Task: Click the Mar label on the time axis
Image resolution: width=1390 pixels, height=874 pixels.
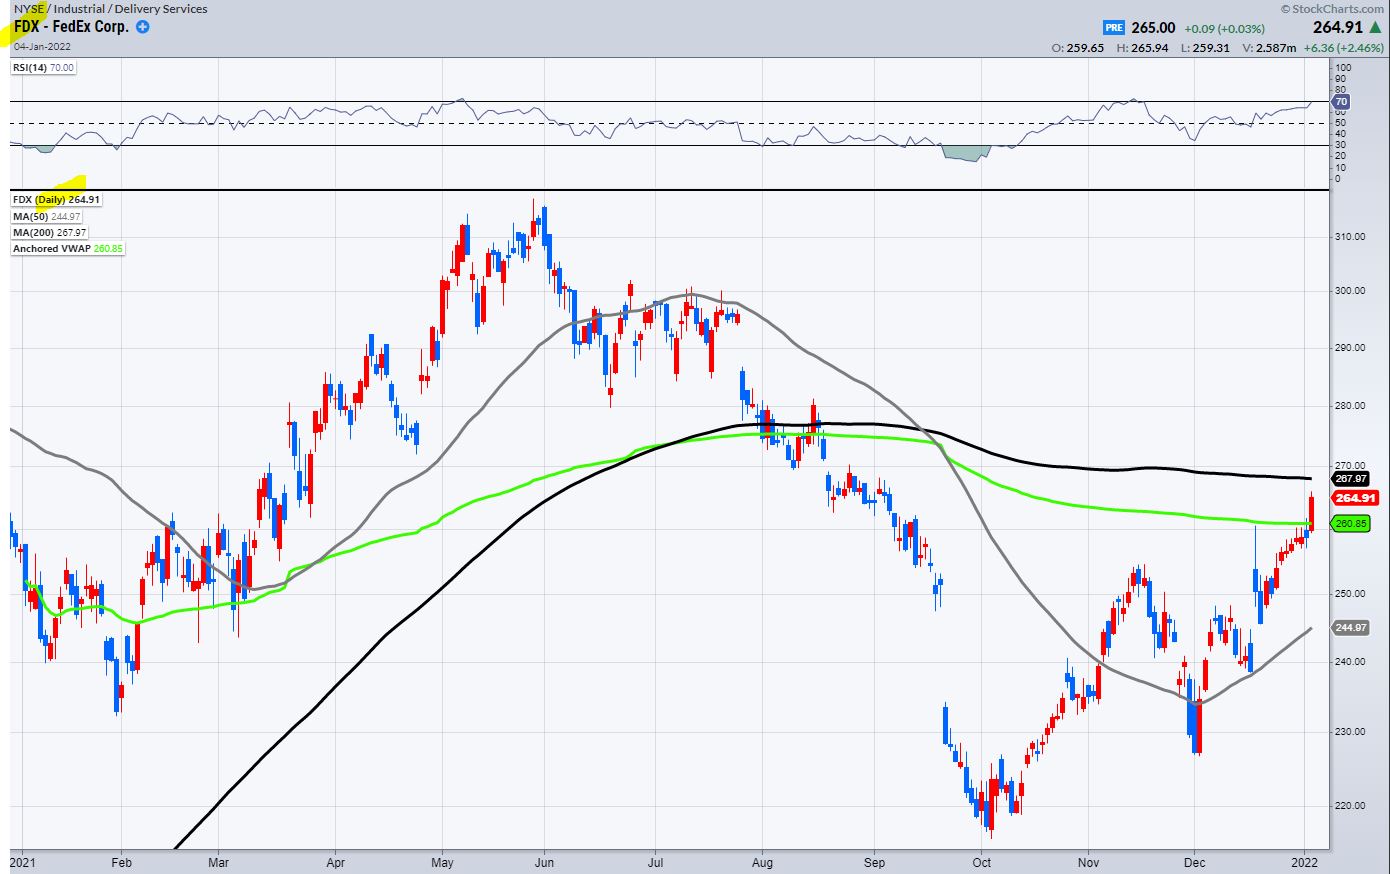Action: pyautogui.click(x=218, y=862)
